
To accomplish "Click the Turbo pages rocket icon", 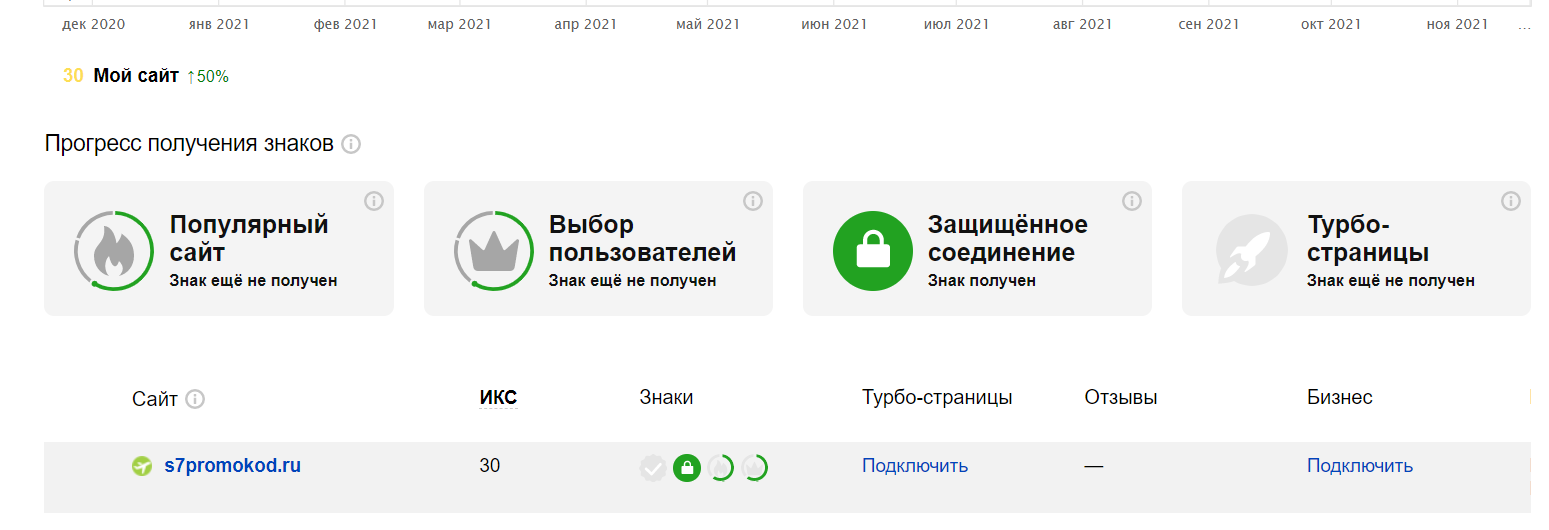I will point(1252,250).
